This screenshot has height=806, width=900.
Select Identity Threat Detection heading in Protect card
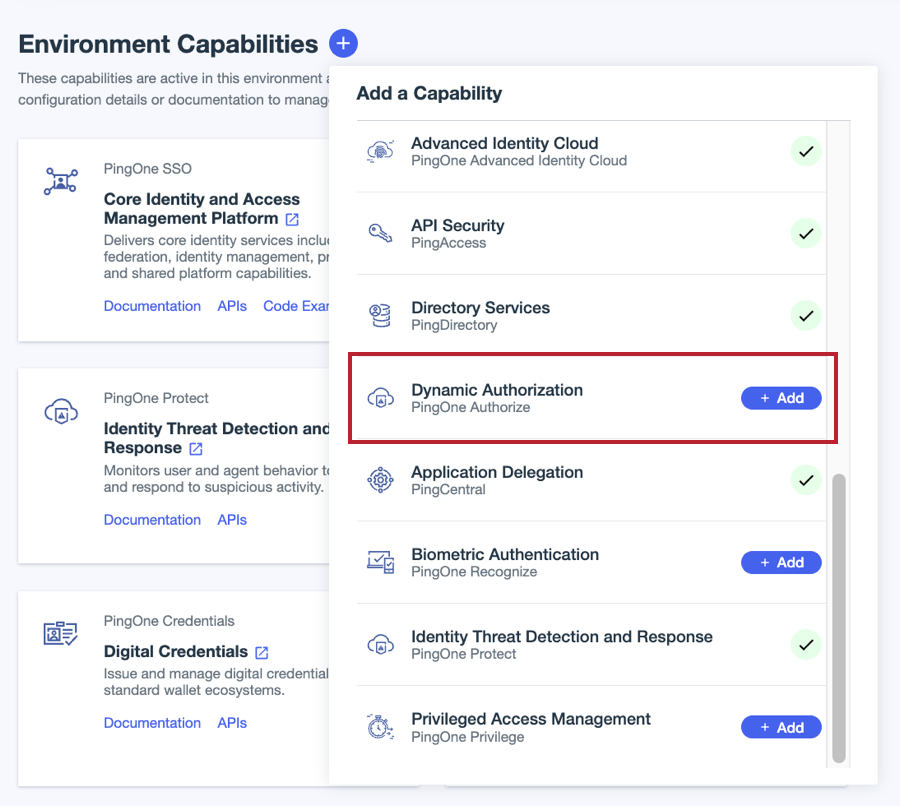point(216,438)
